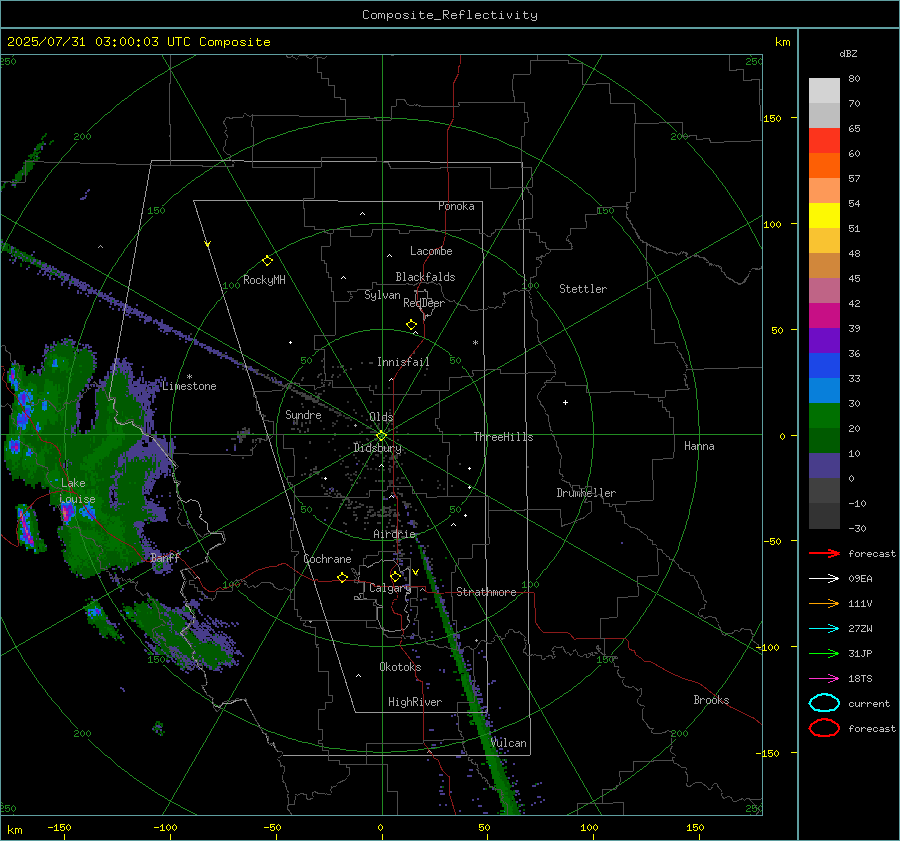Click the 09EA legend label
The width and height of the screenshot is (900, 841).
(860, 579)
